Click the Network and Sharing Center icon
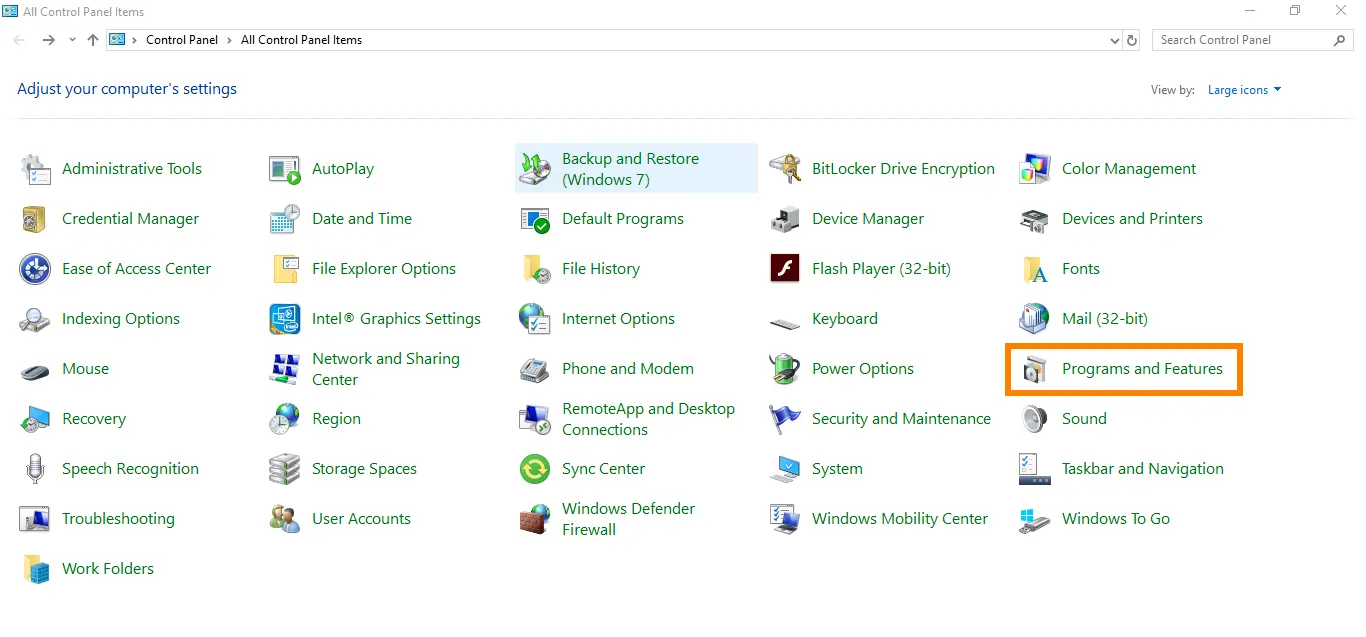The image size is (1366, 637). tap(285, 369)
